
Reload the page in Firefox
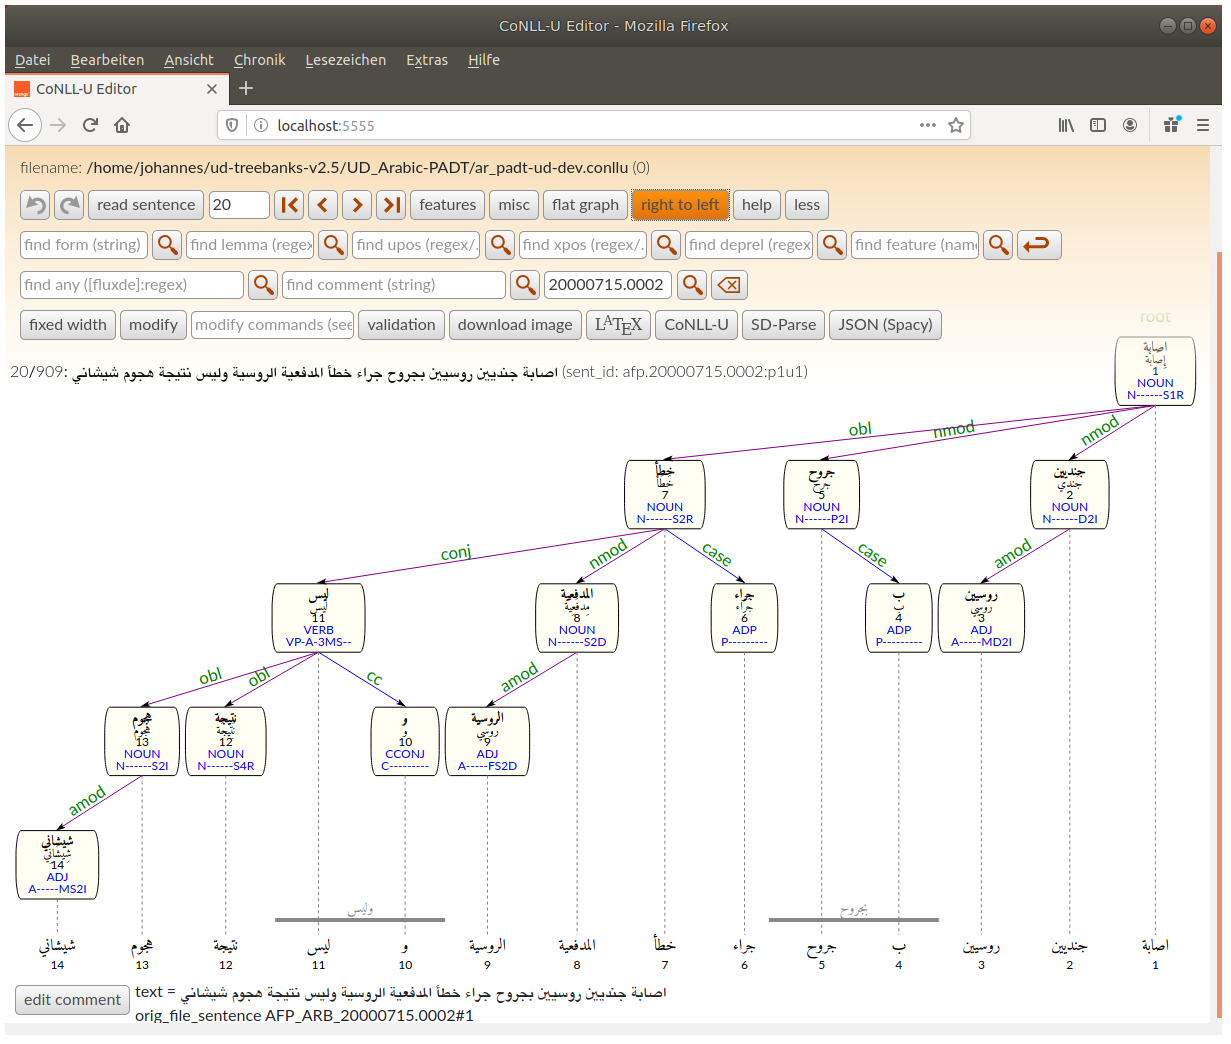point(90,125)
